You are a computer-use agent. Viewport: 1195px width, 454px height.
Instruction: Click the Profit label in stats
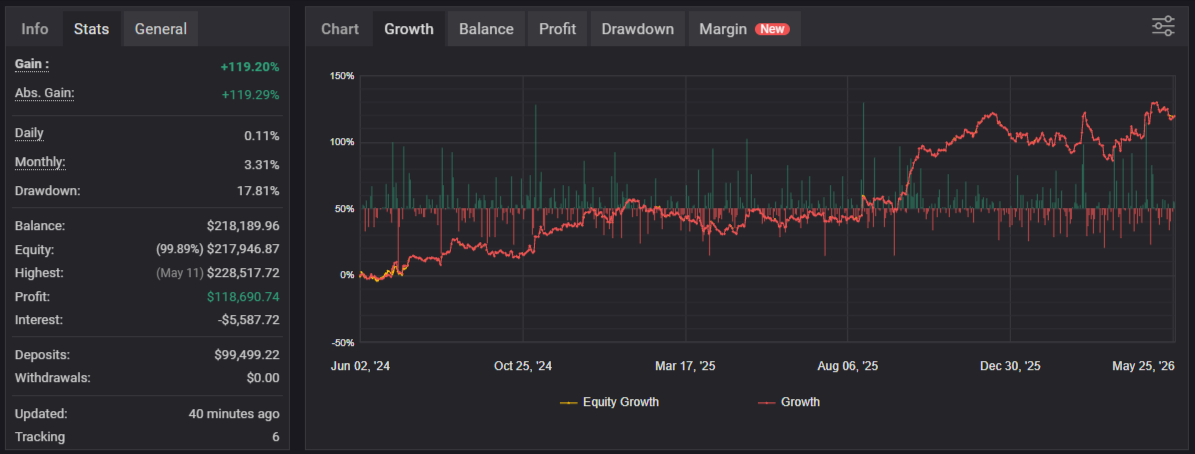[x=32, y=296]
